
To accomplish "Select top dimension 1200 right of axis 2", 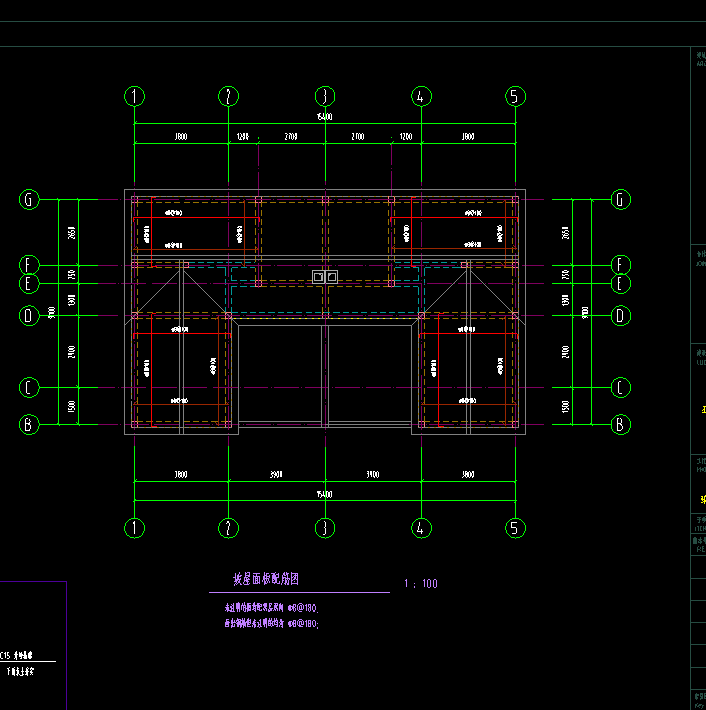I will (243, 136).
